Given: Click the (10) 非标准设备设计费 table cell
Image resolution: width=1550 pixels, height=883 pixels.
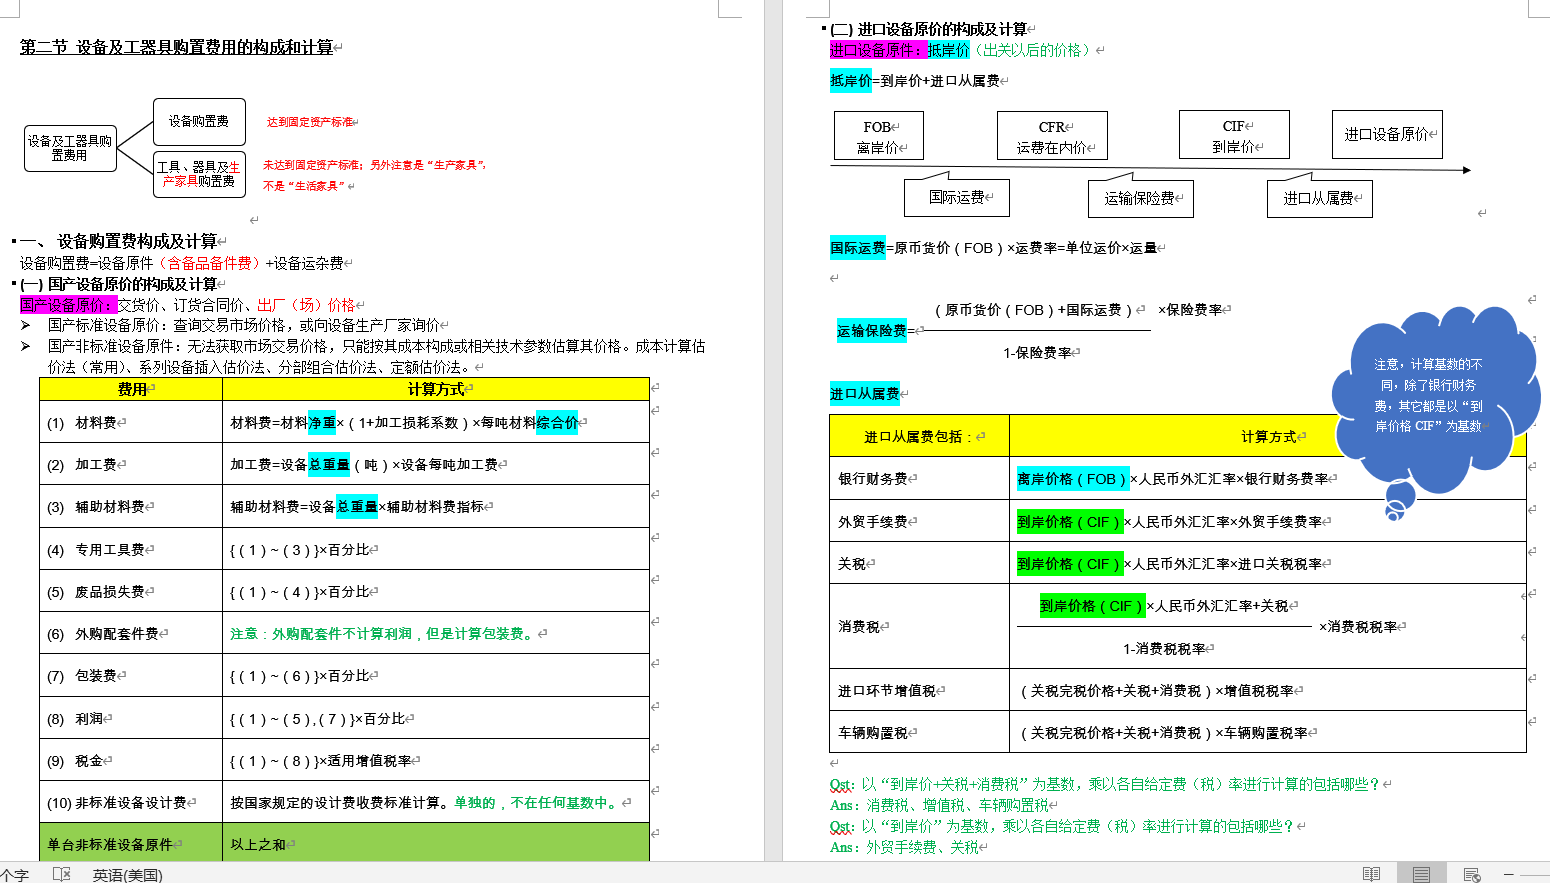Looking at the screenshot, I should click(131, 802).
